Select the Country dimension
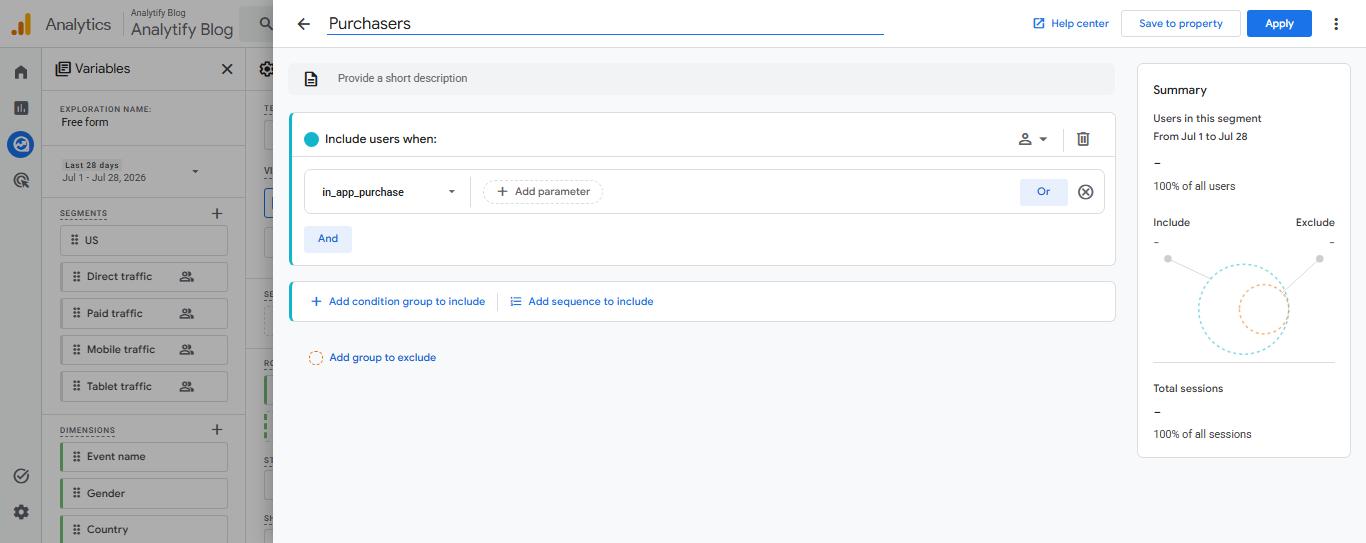1366x543 pixels. (x=144, y=529)
